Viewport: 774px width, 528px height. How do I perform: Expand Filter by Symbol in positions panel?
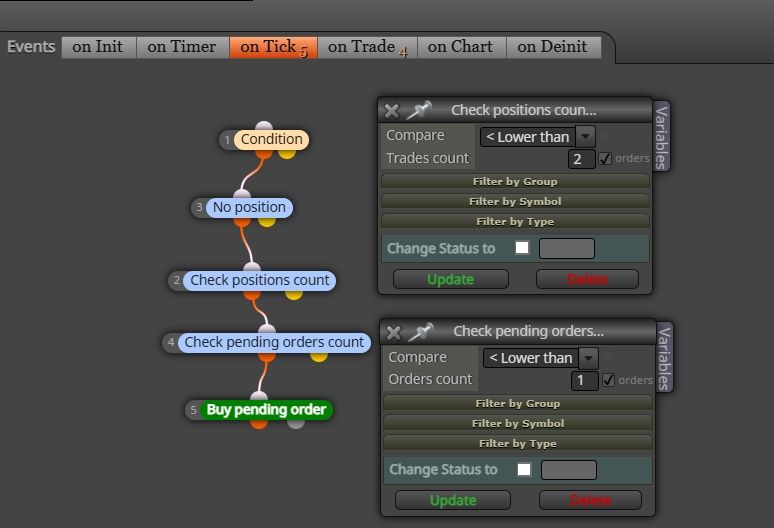pyautogui.click(x=515, y=201)
